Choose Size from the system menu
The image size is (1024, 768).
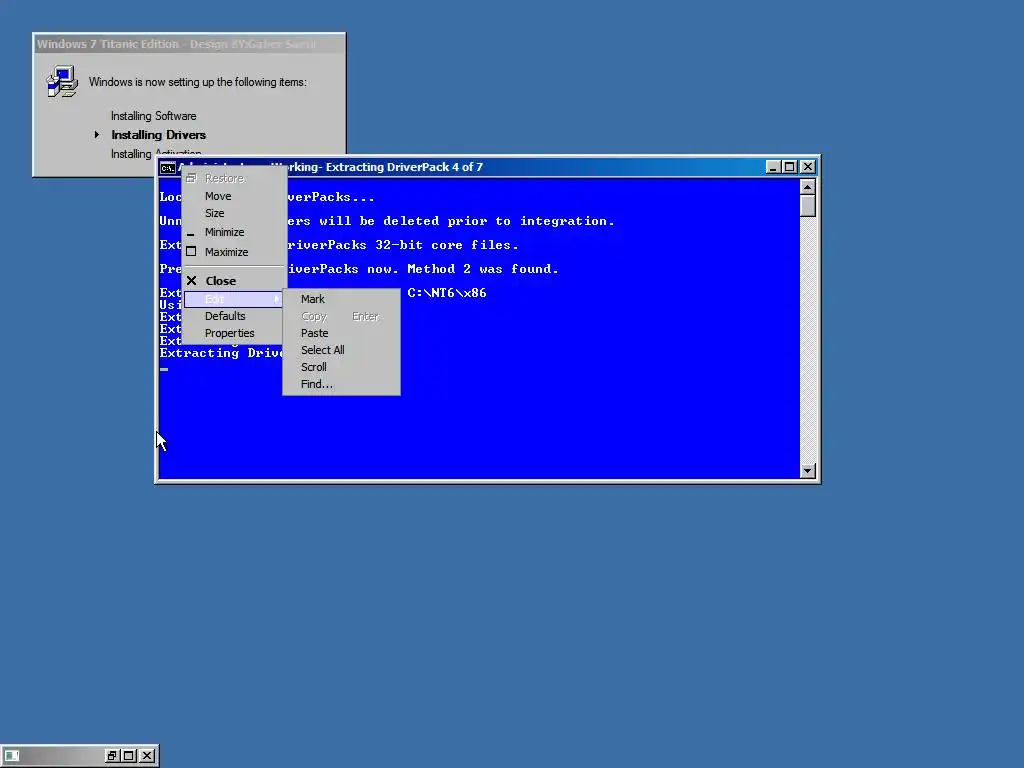point(234,213)
